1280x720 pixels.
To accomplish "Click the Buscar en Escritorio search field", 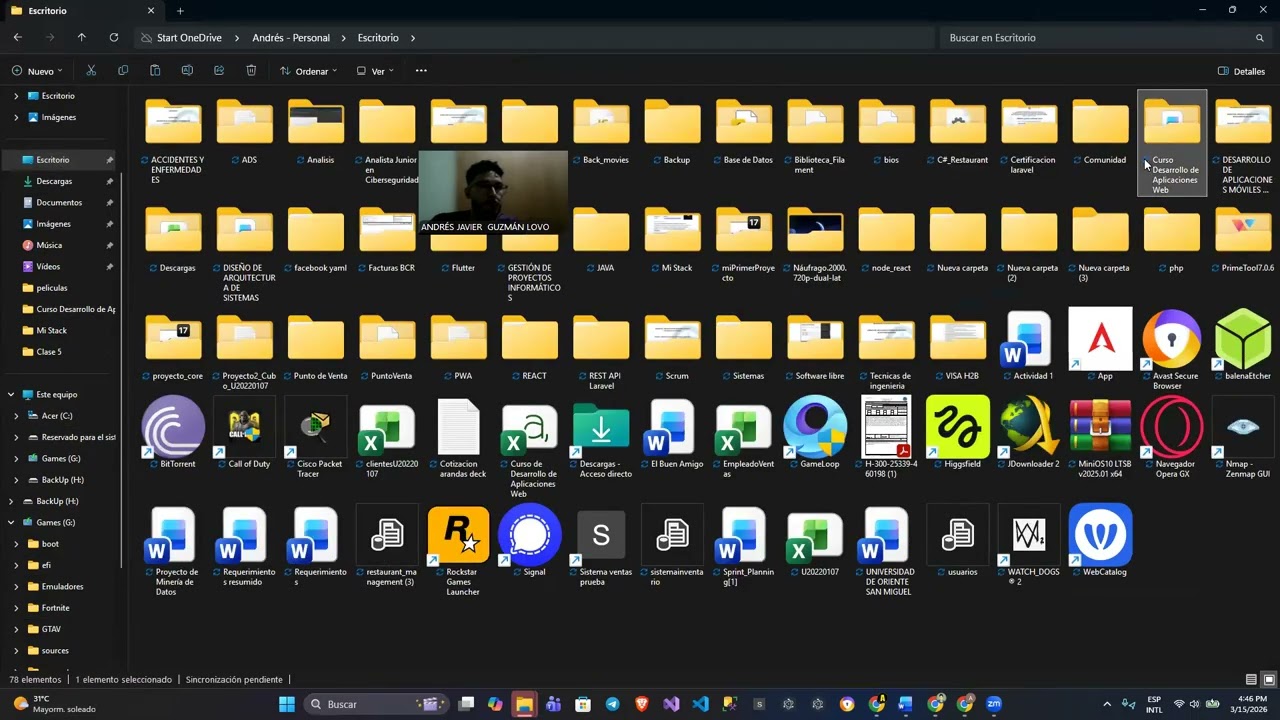I will pos(1106,38).
